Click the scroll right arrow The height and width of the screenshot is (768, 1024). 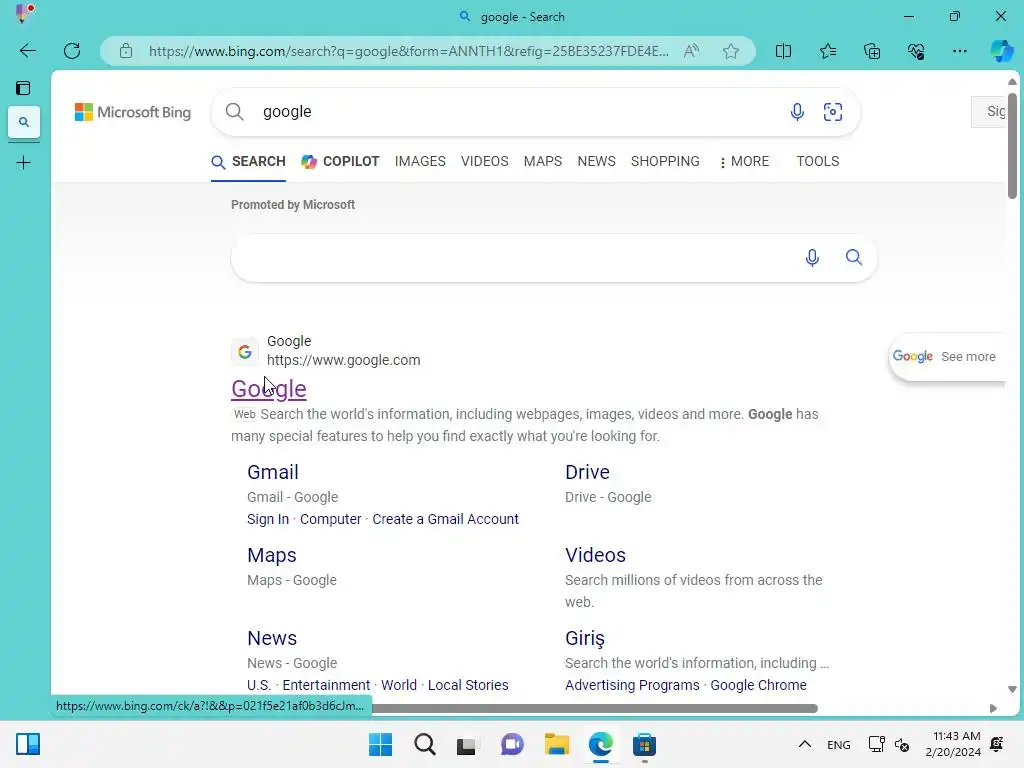[x=993, y=709]
